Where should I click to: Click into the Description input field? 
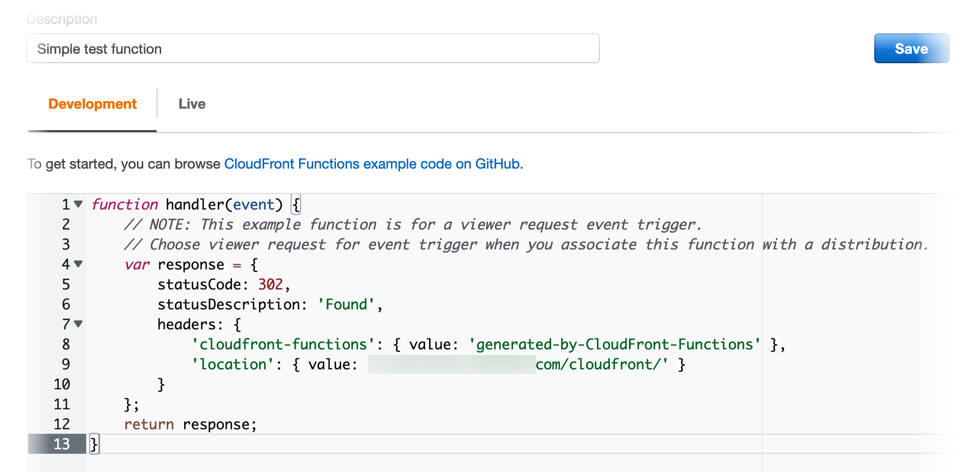312,48
